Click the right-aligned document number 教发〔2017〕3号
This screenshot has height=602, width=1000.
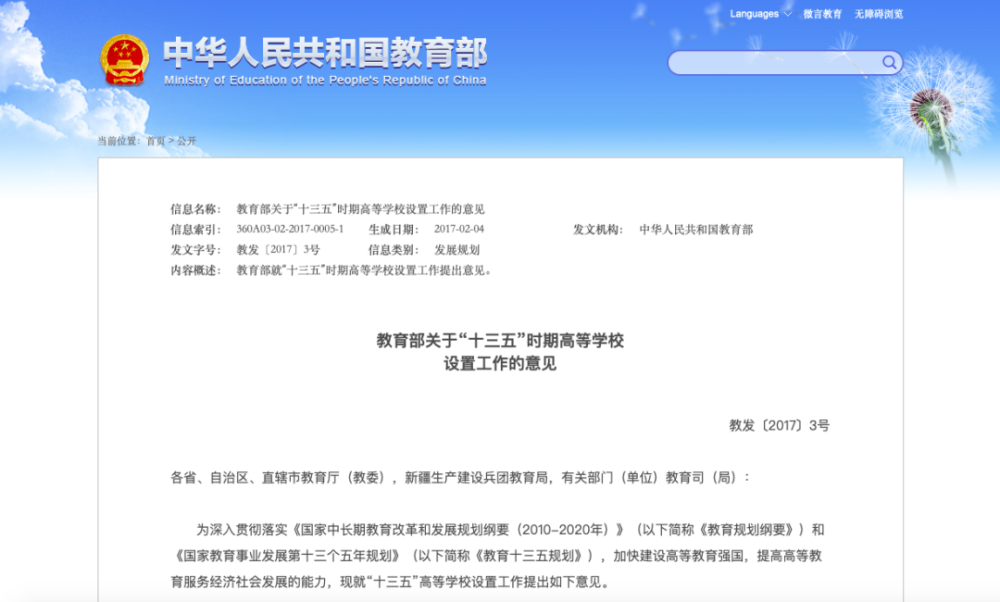coord(779,425)
